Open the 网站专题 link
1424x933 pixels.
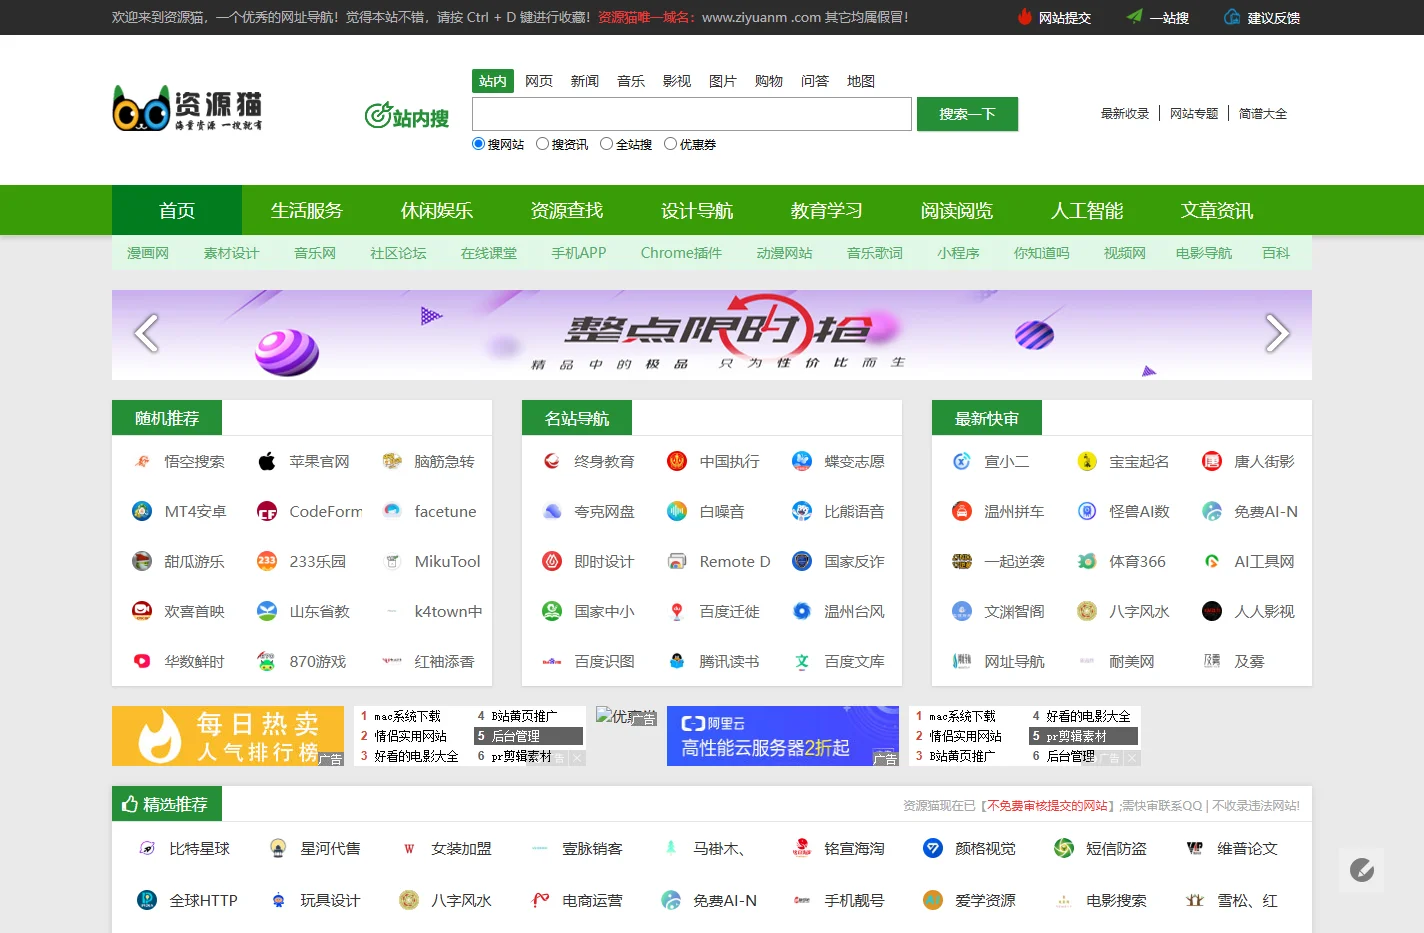(1194, 114)
